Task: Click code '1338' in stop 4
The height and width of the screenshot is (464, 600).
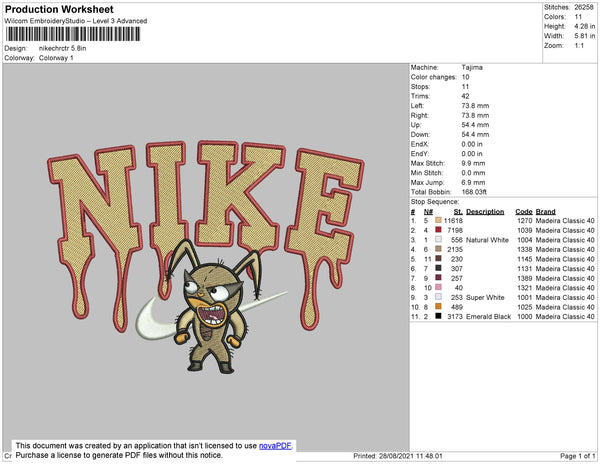Action: pyautogui.click(x=525, y=249)
